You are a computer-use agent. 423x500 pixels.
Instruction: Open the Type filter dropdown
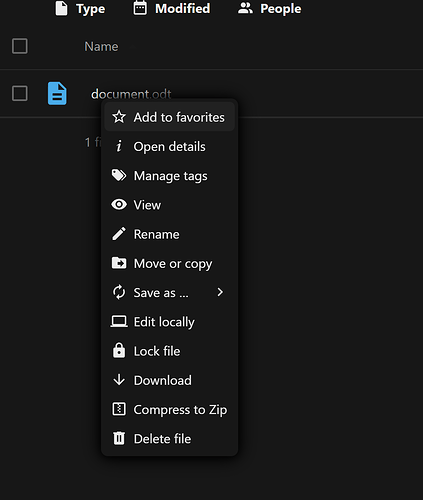point(80,9)
